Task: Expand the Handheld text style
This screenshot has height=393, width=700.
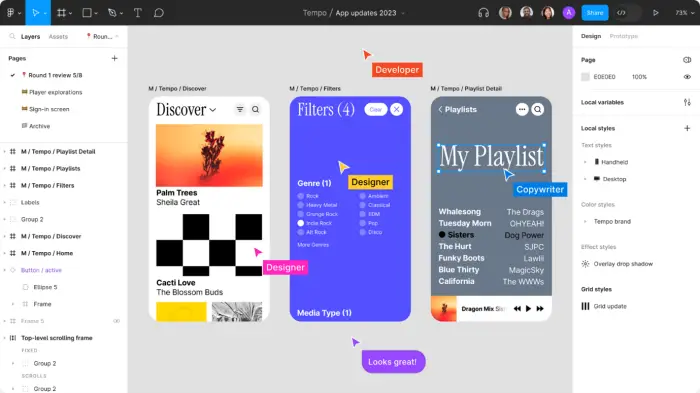Action: click(585, 162)
